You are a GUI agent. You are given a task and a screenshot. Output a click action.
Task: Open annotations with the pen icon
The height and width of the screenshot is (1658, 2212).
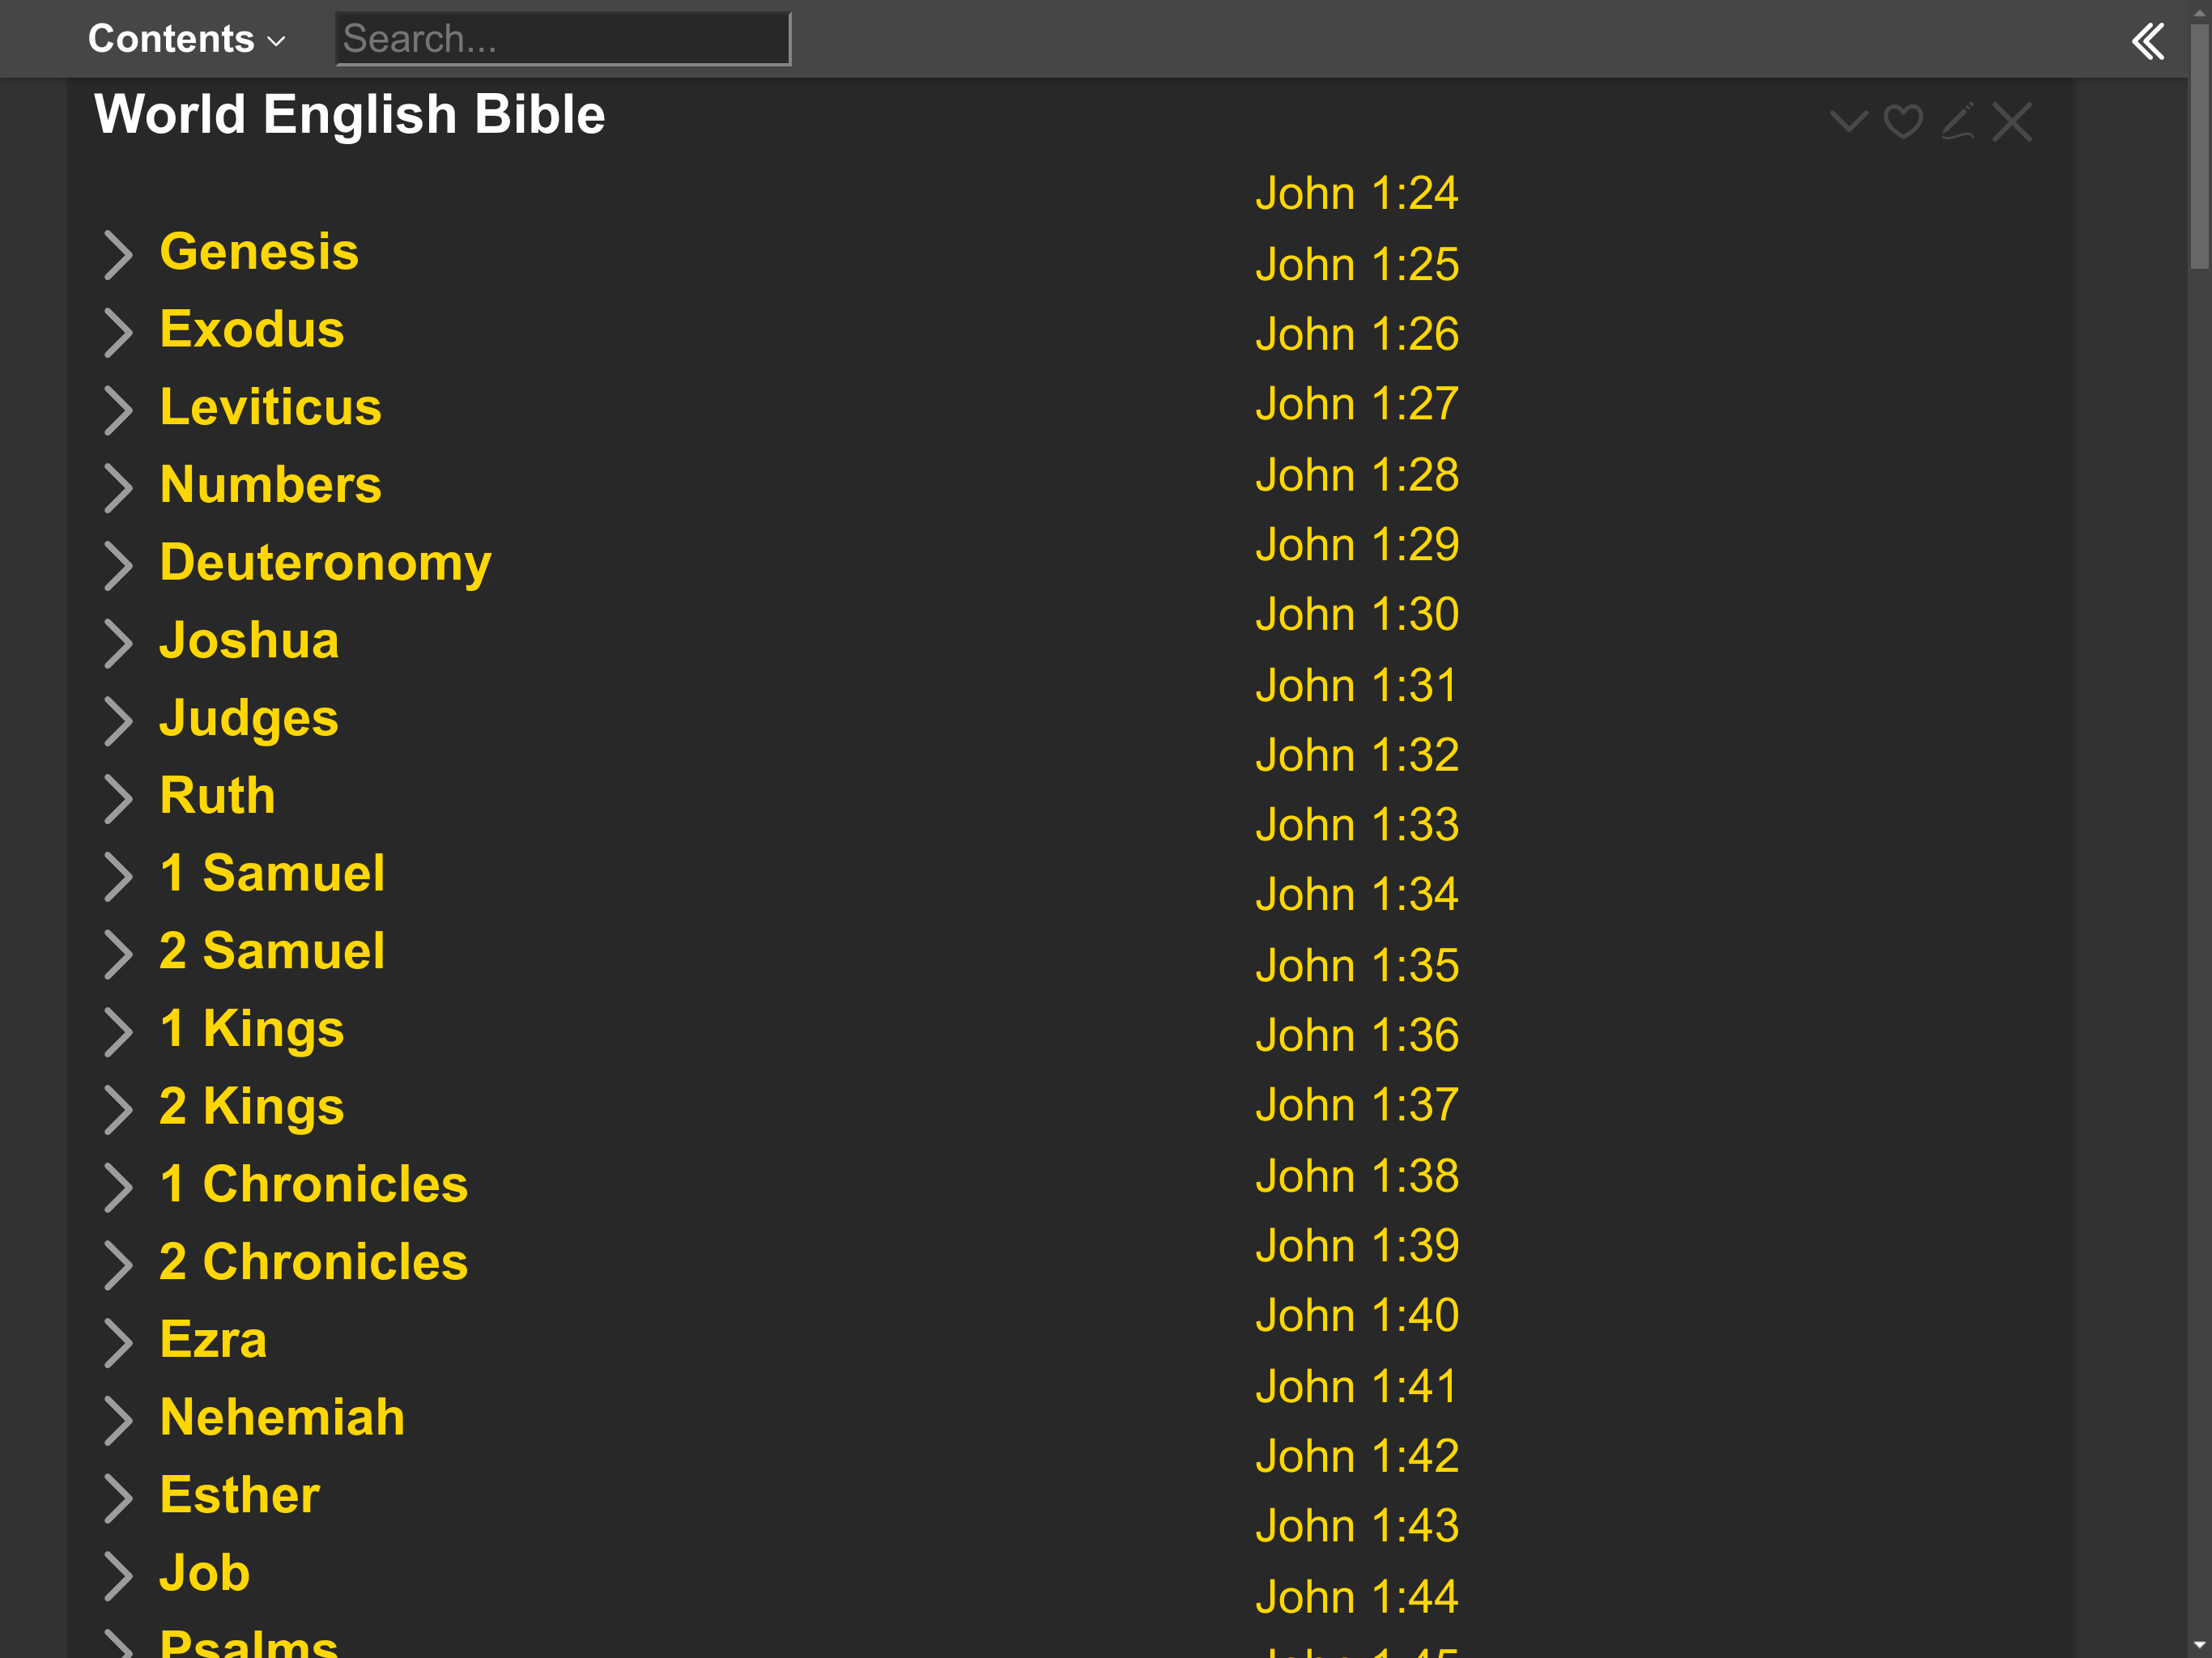click(1958, 121)
